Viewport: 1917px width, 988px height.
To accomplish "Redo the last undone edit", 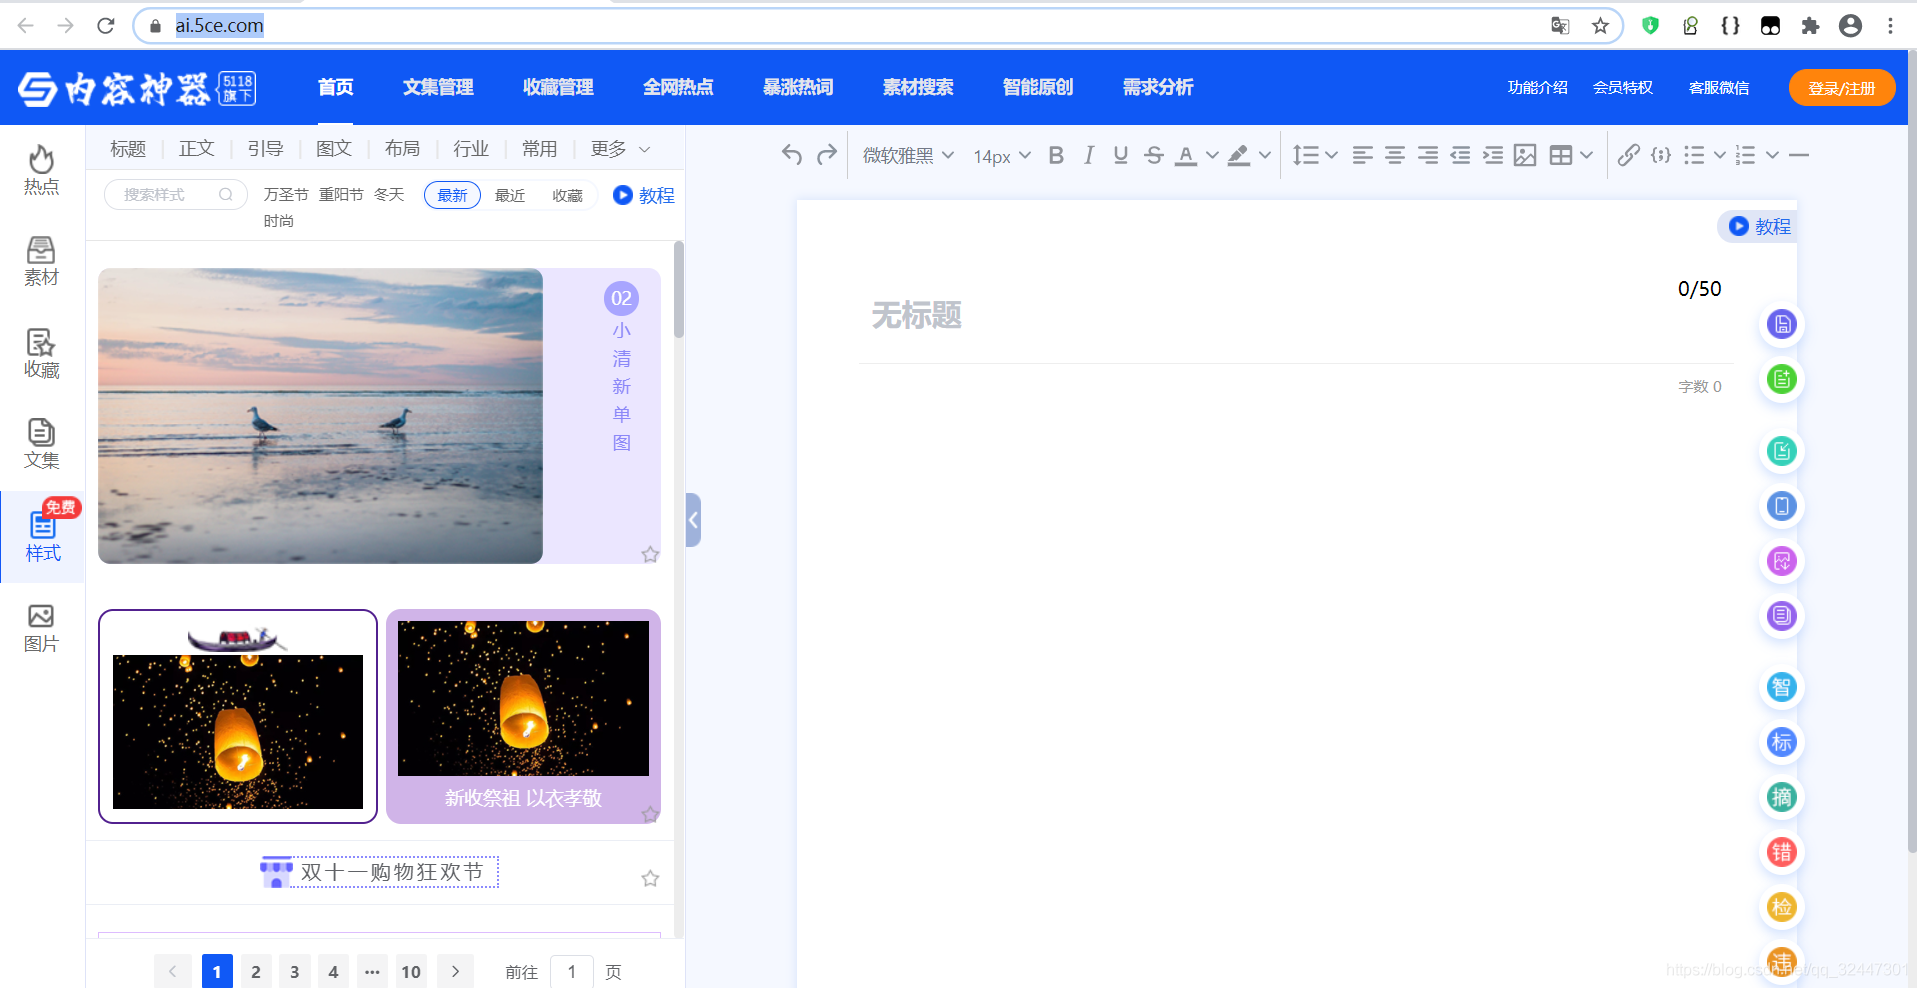I will pos(826,155).
